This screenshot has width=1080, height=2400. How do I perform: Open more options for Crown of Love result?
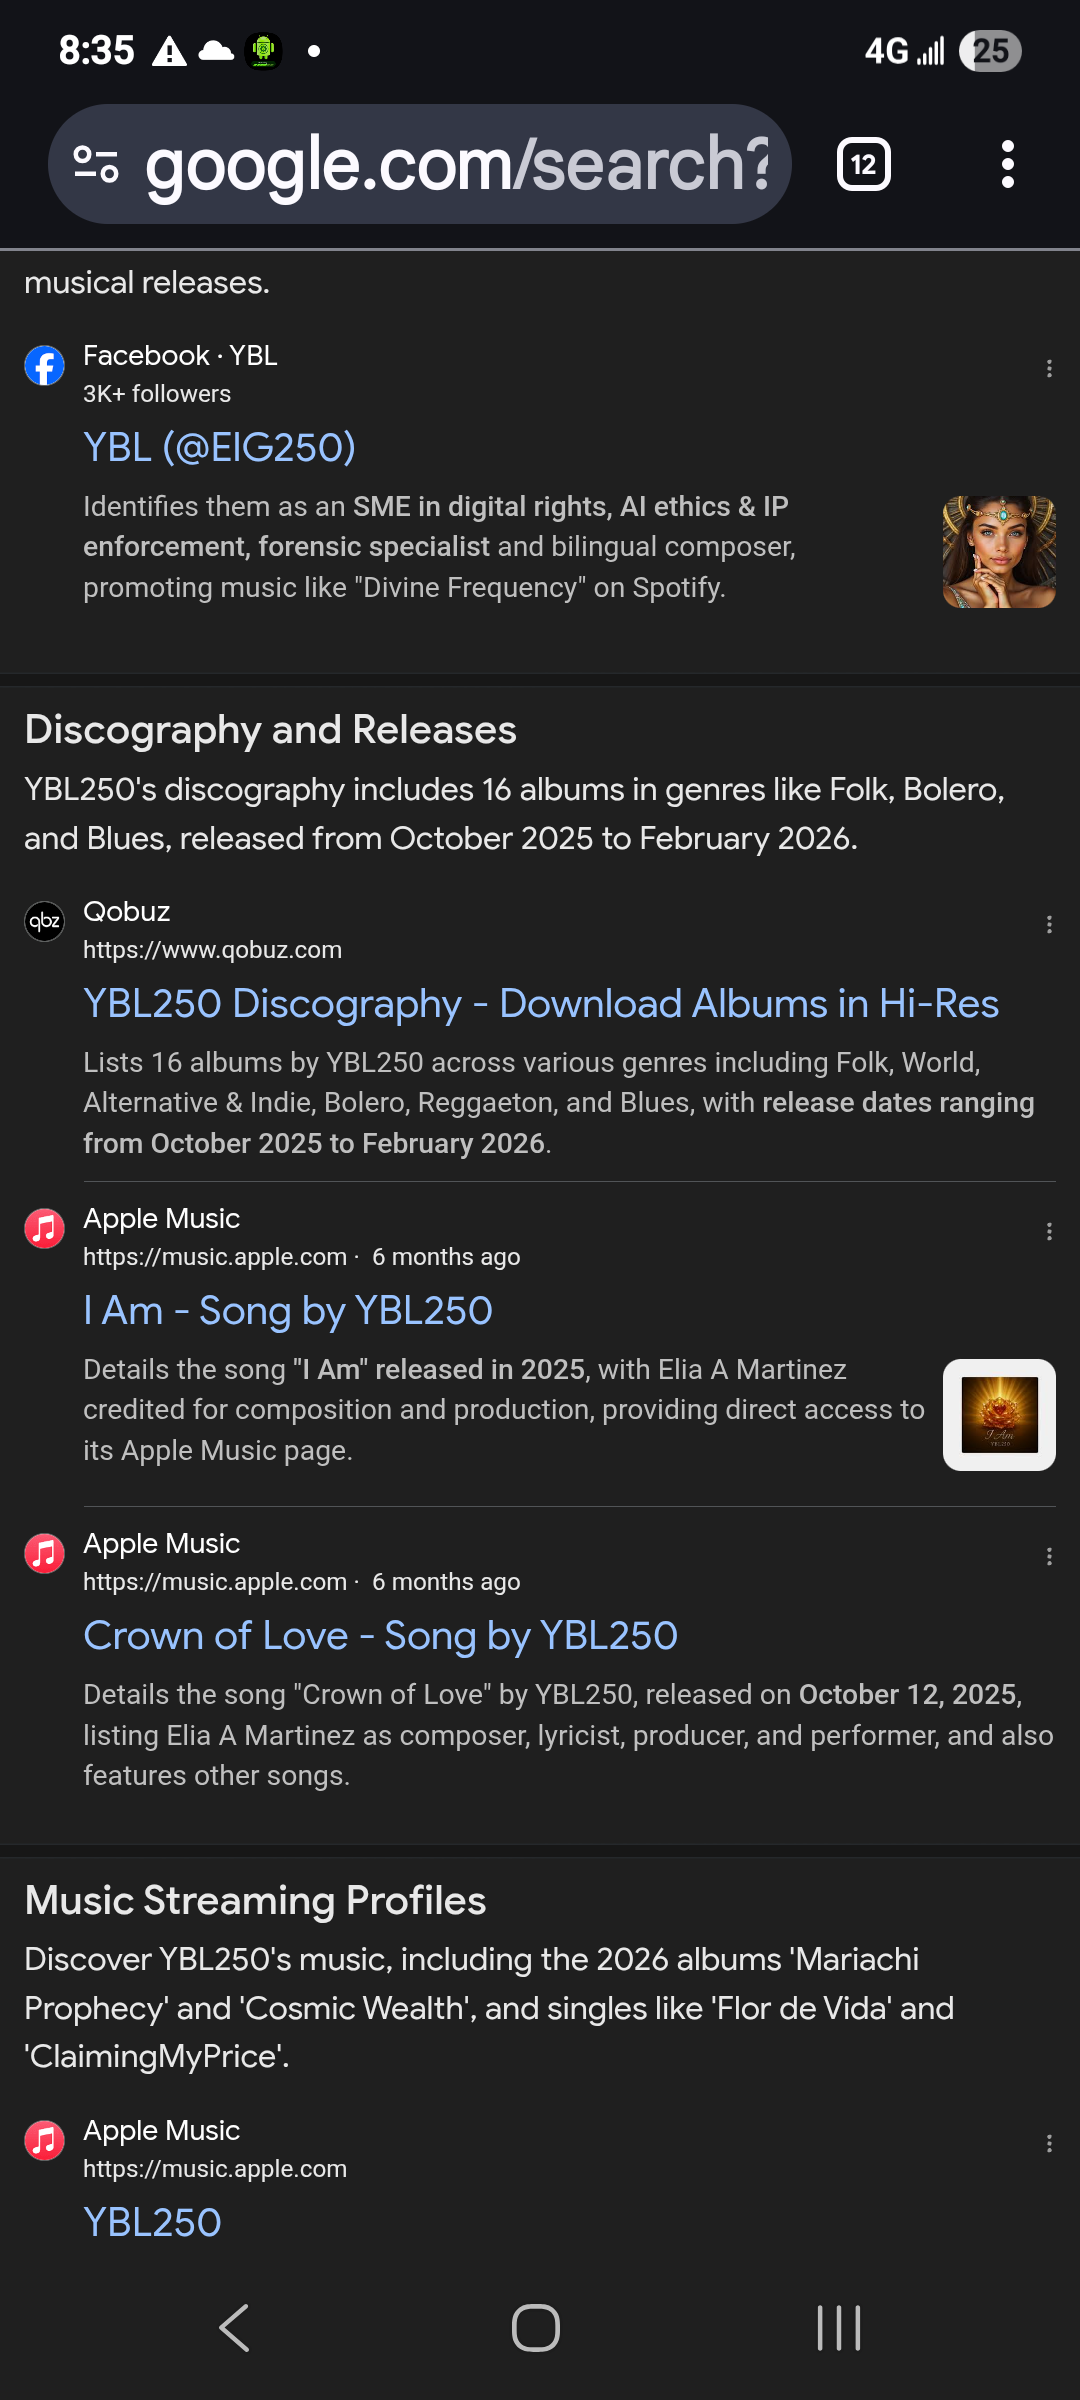[1049, 1557]
